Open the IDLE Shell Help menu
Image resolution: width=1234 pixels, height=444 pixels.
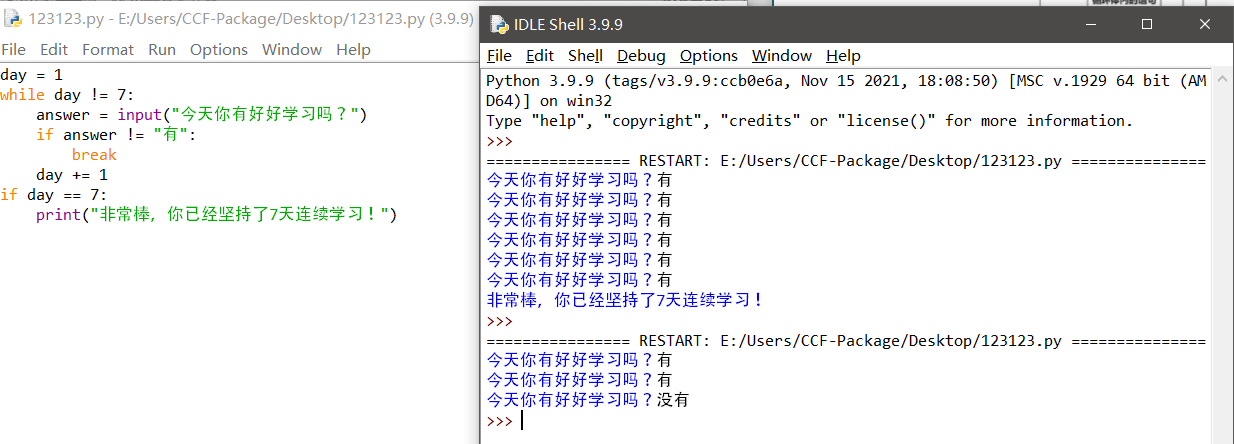tap(843, 56)
